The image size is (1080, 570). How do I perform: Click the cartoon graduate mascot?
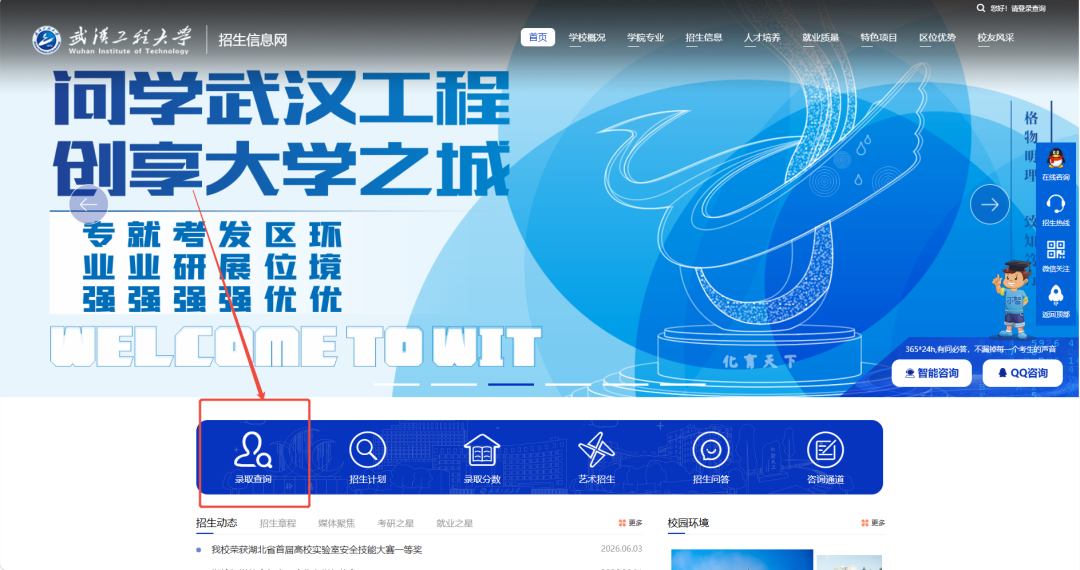click(x=1013, y=298)
